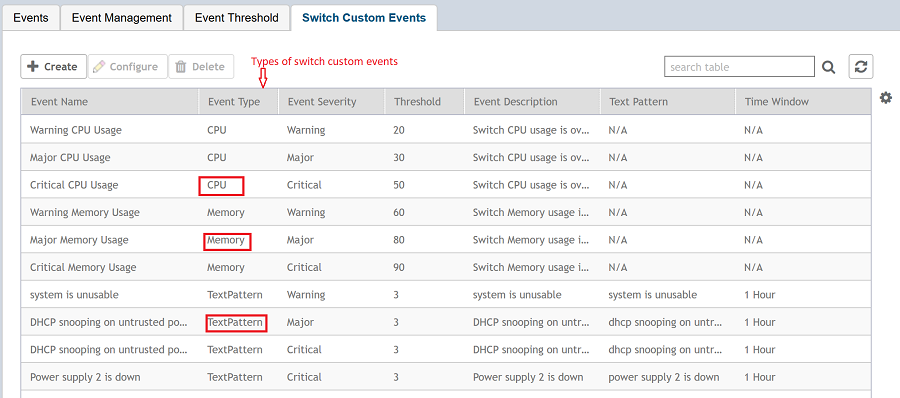900x398 pixels.
Task: Select the Critical CPU Usage row
Action: [446, 185]
